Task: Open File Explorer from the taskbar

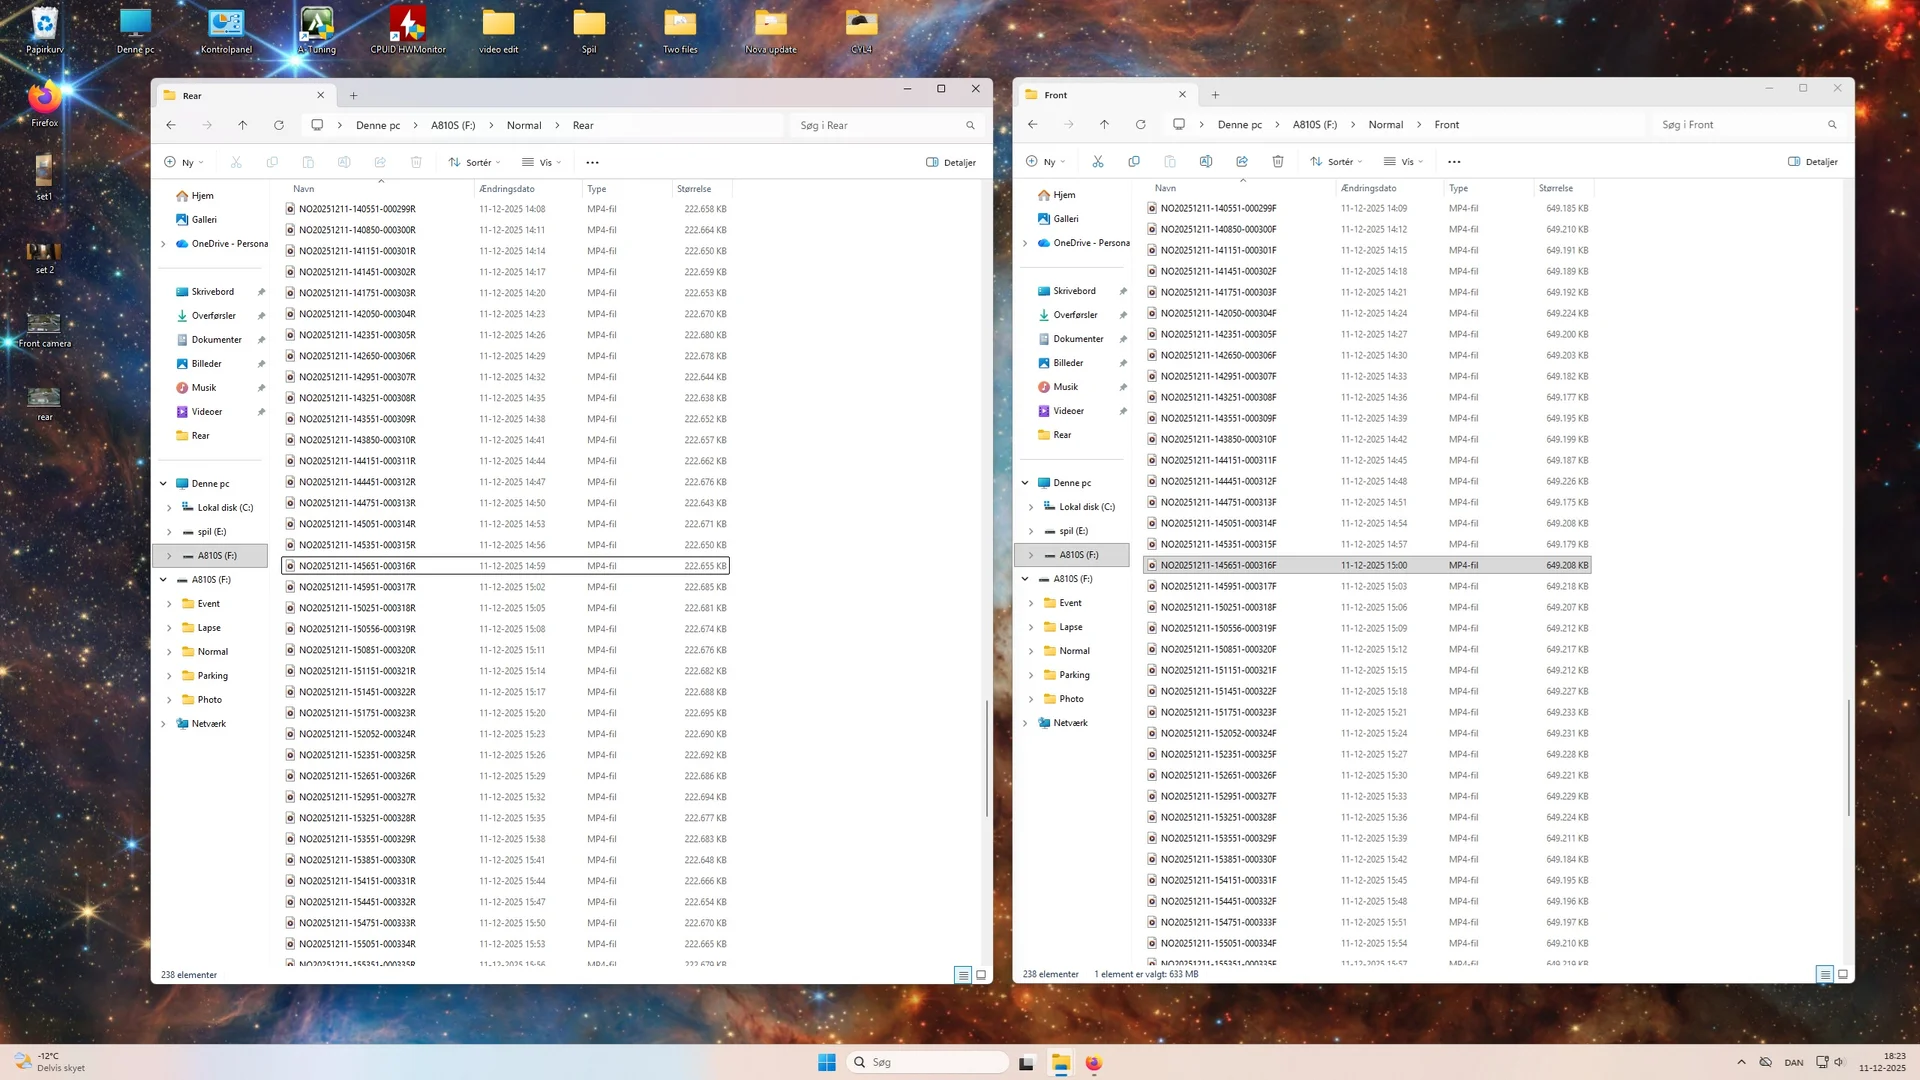Action: (x=1060, y=1062)
